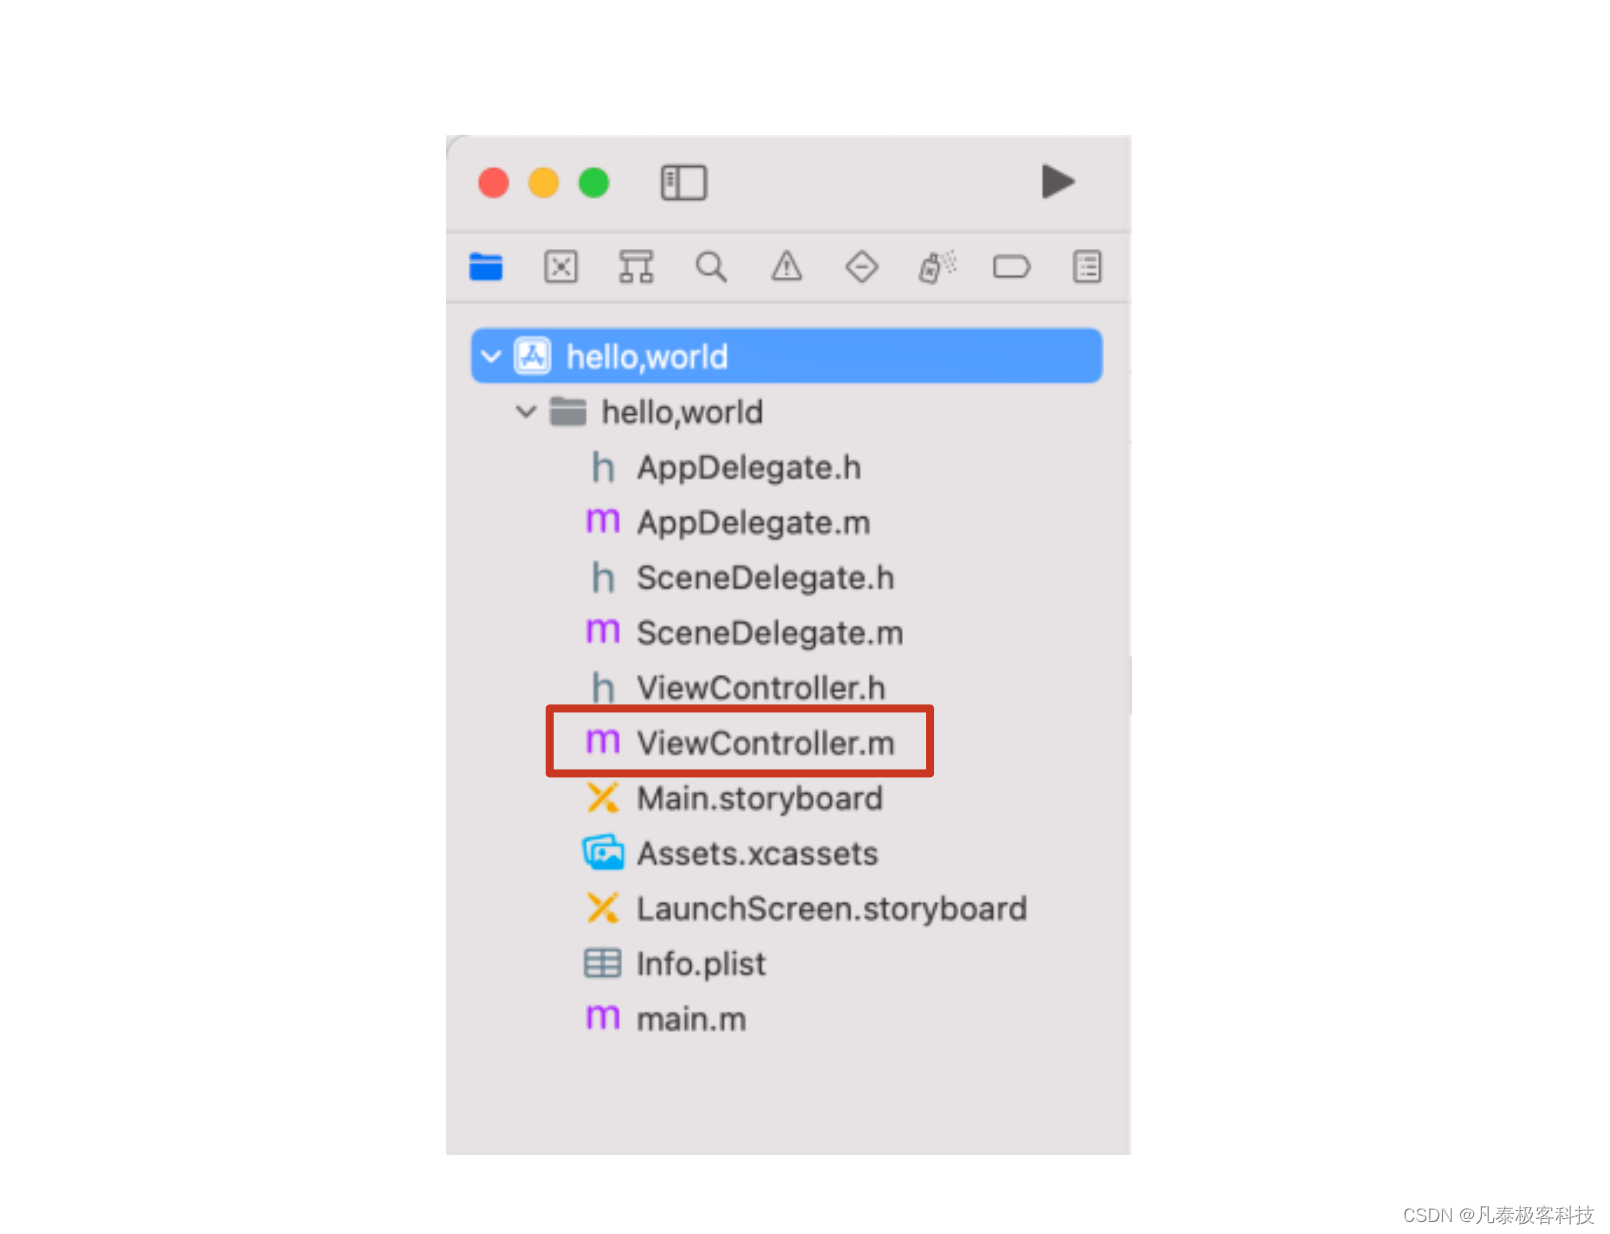This screenshot has height=1234, width=1610.
Task: Open the Project navigator folder icon
Action: [486, 267]
